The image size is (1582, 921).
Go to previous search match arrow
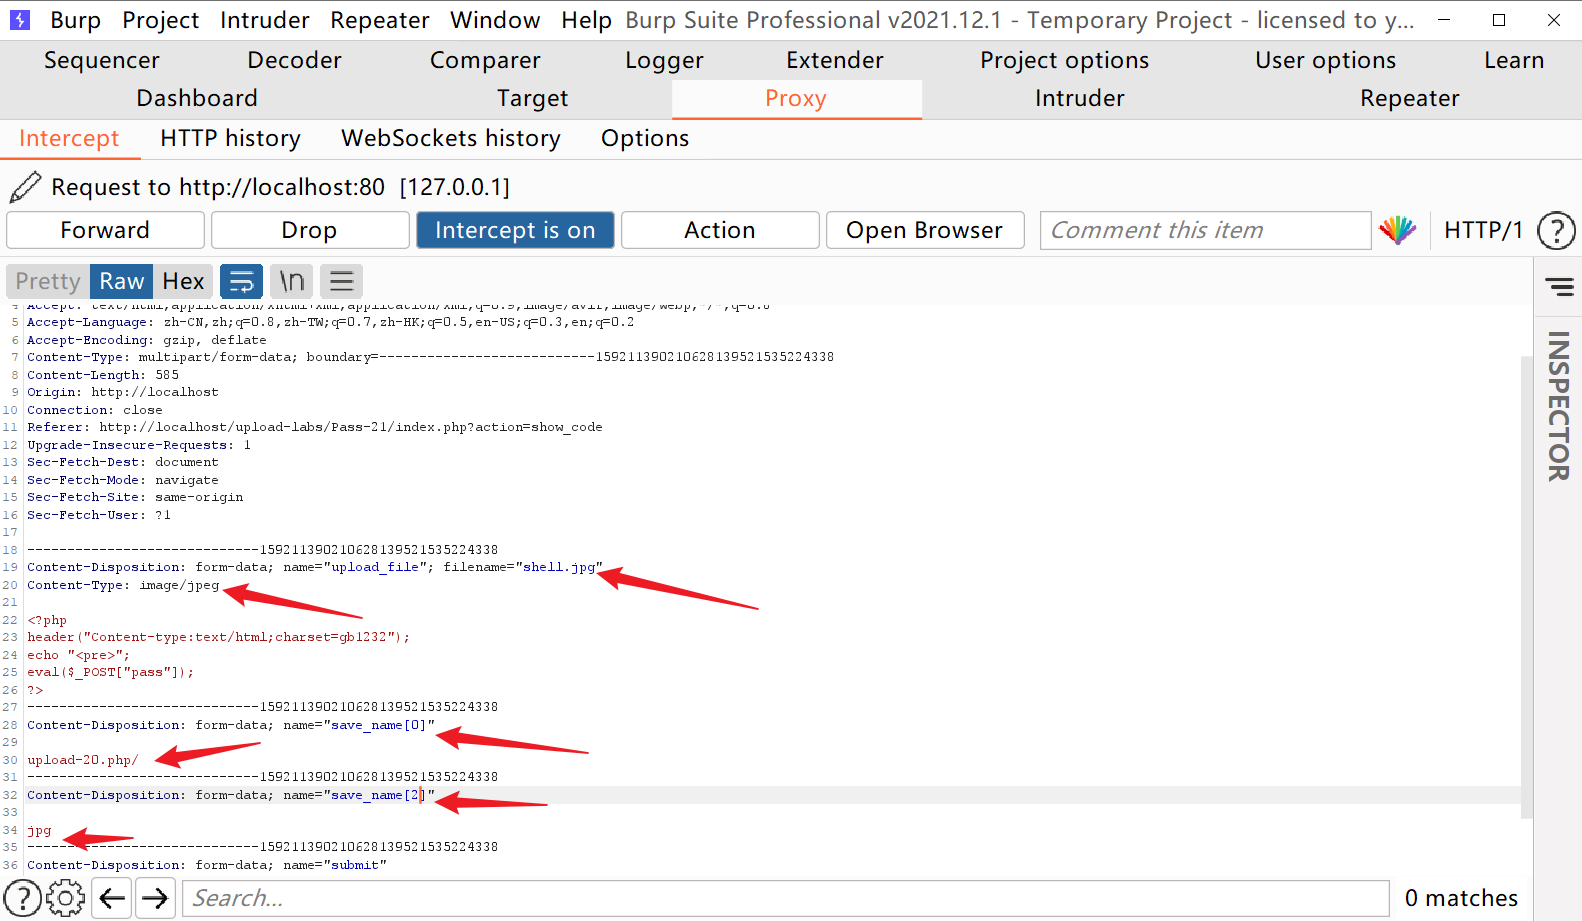[112, 898]
